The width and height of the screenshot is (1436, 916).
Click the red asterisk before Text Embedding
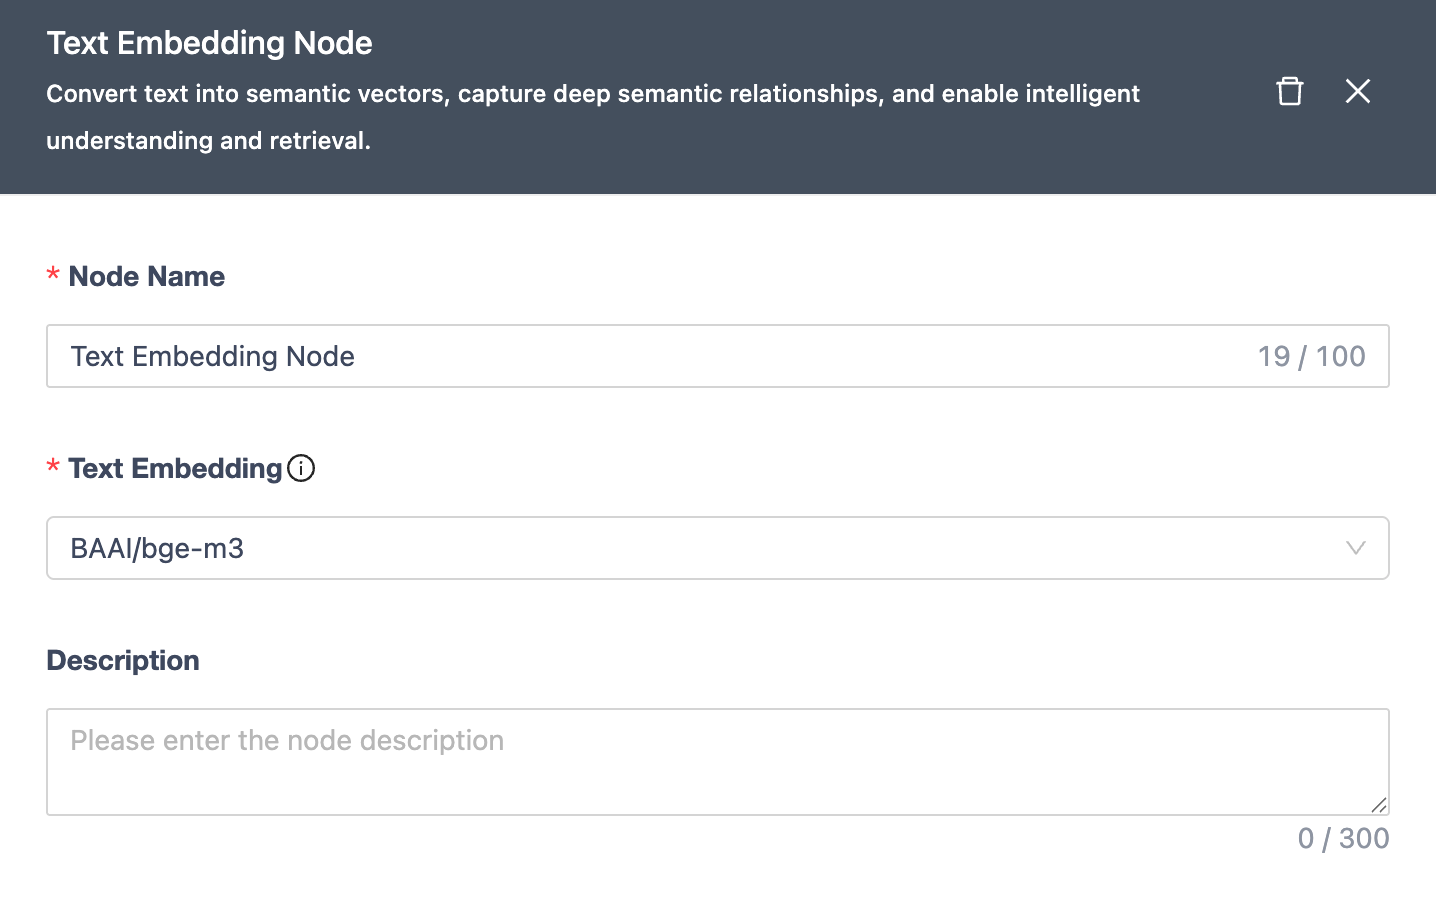[53, 469]
